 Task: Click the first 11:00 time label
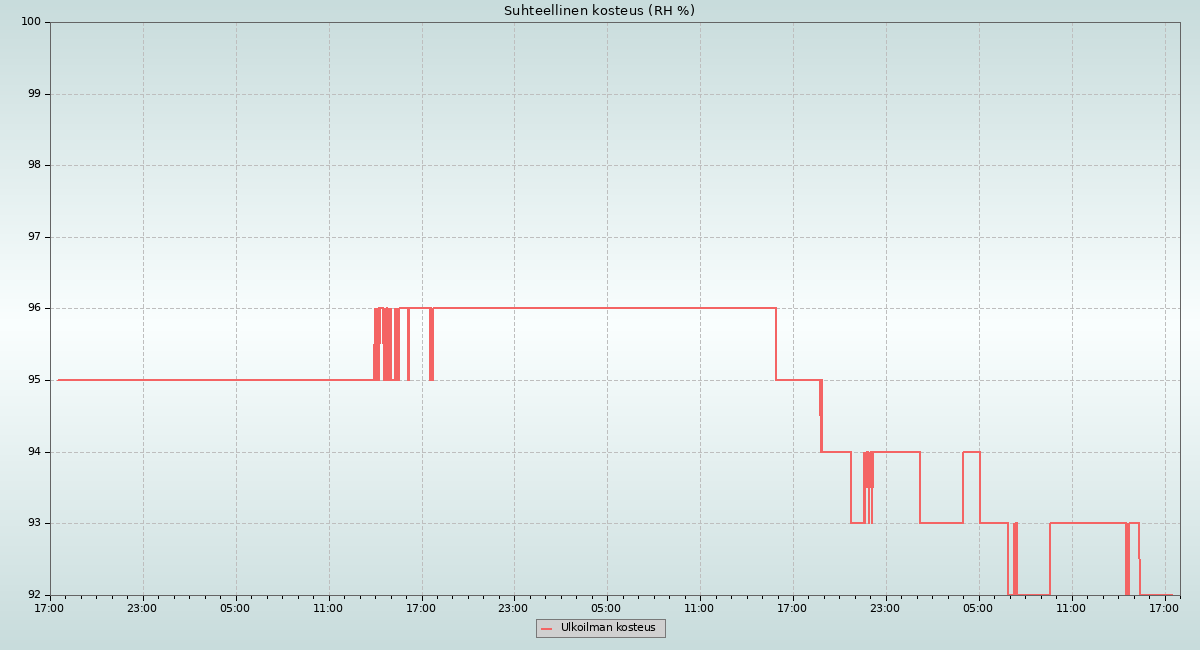click(x=328, y=608)
